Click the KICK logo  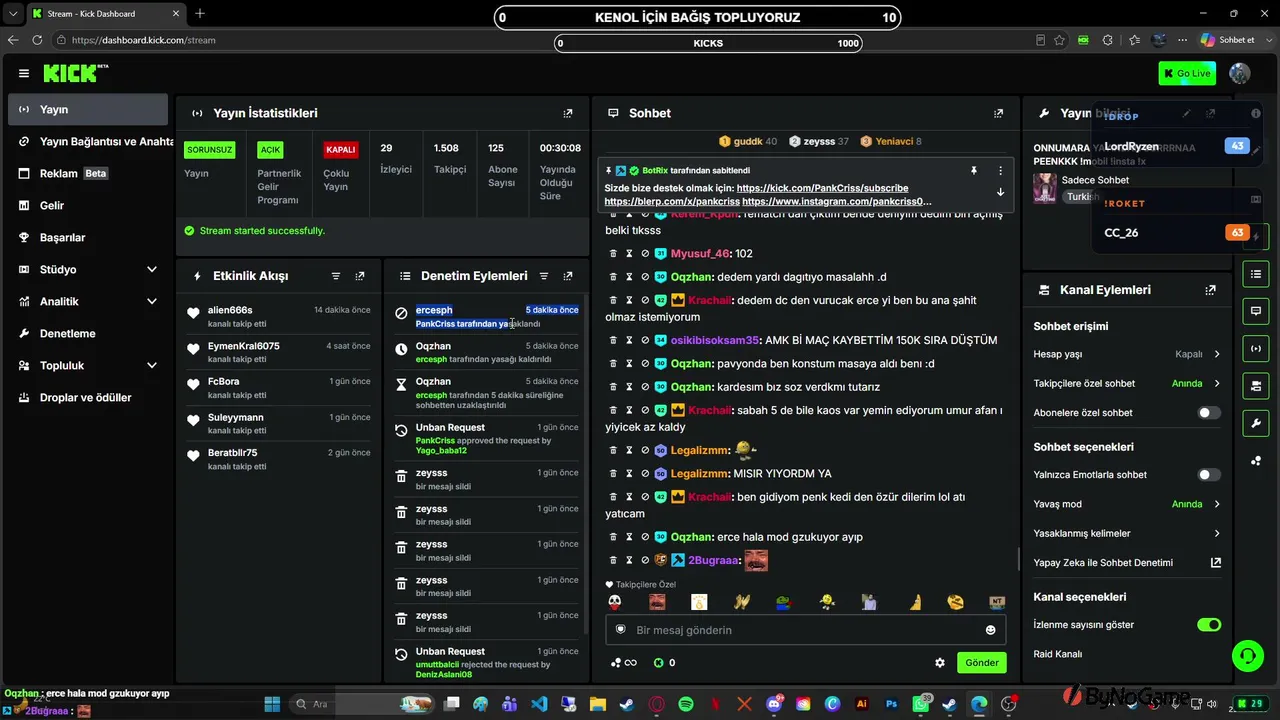75,73
